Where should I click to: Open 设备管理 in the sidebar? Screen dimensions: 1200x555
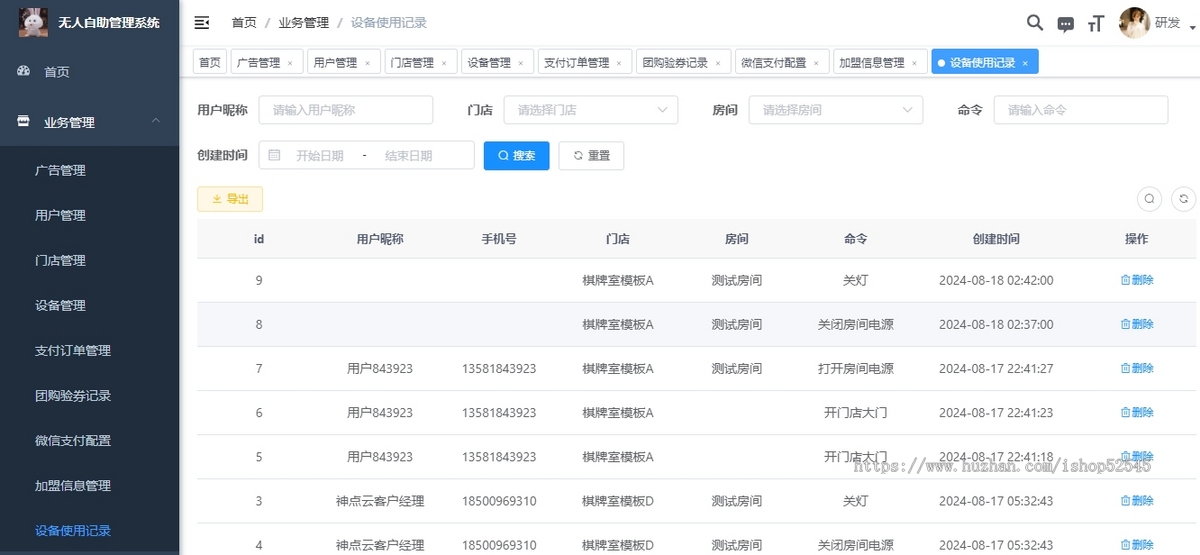pos(60,305)
